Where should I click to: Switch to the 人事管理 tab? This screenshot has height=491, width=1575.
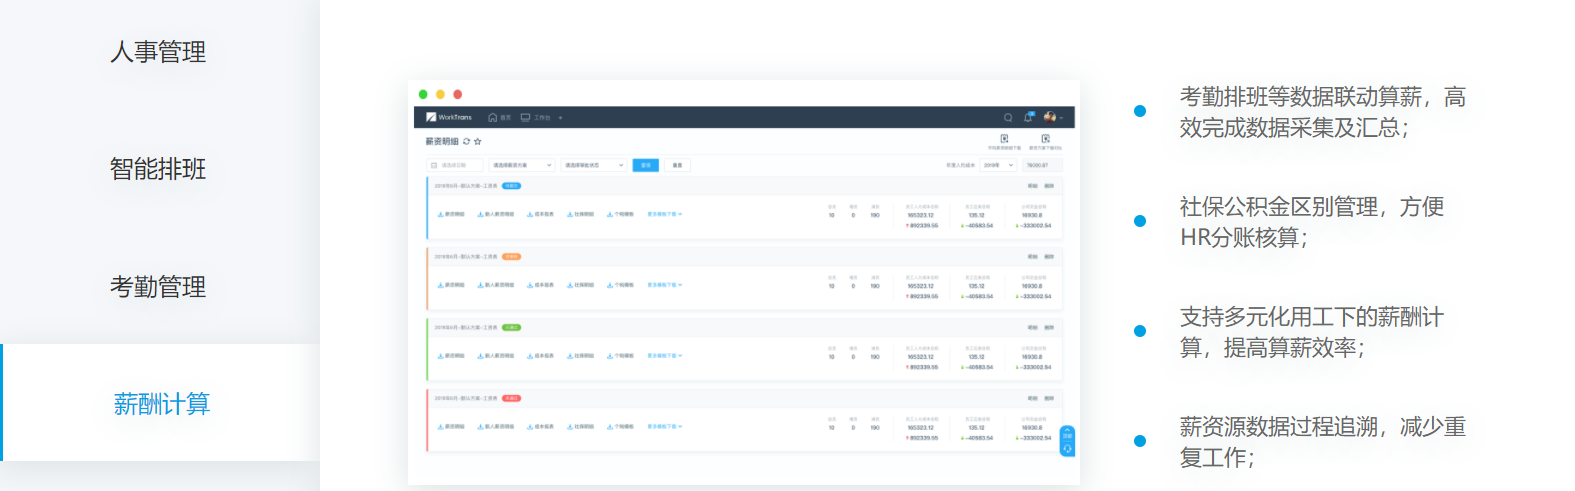pos(158,52)
